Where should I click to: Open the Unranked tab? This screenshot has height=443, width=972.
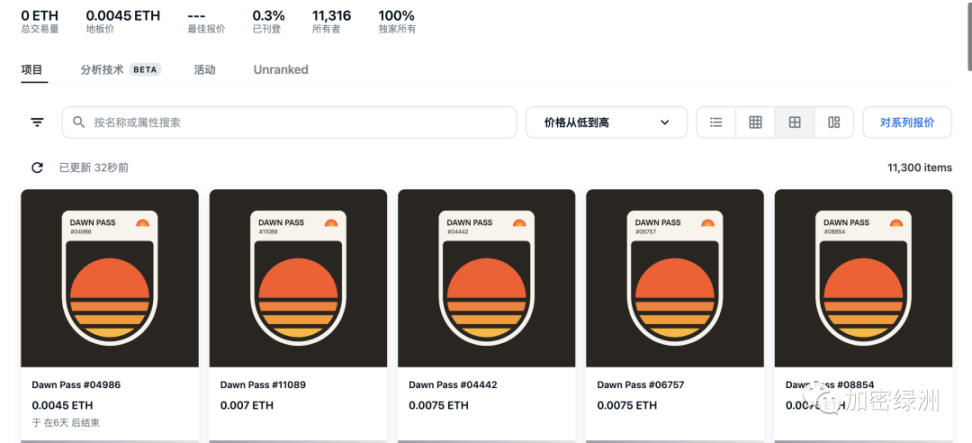click(281, 70)
